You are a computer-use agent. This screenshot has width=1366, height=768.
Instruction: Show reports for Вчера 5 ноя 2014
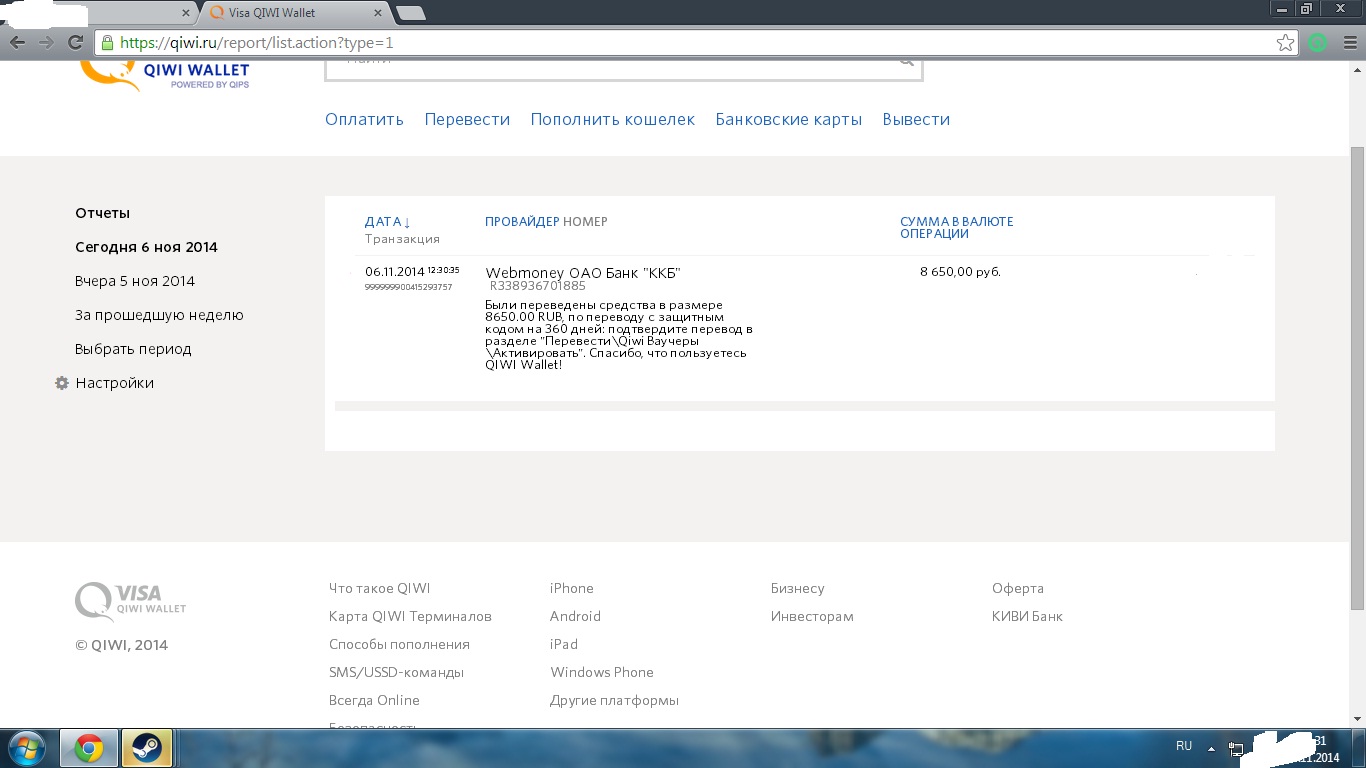(135, 281)
